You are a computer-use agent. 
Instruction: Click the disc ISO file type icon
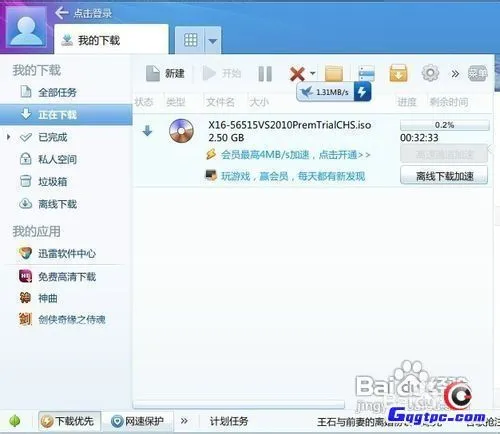[181, 131]
